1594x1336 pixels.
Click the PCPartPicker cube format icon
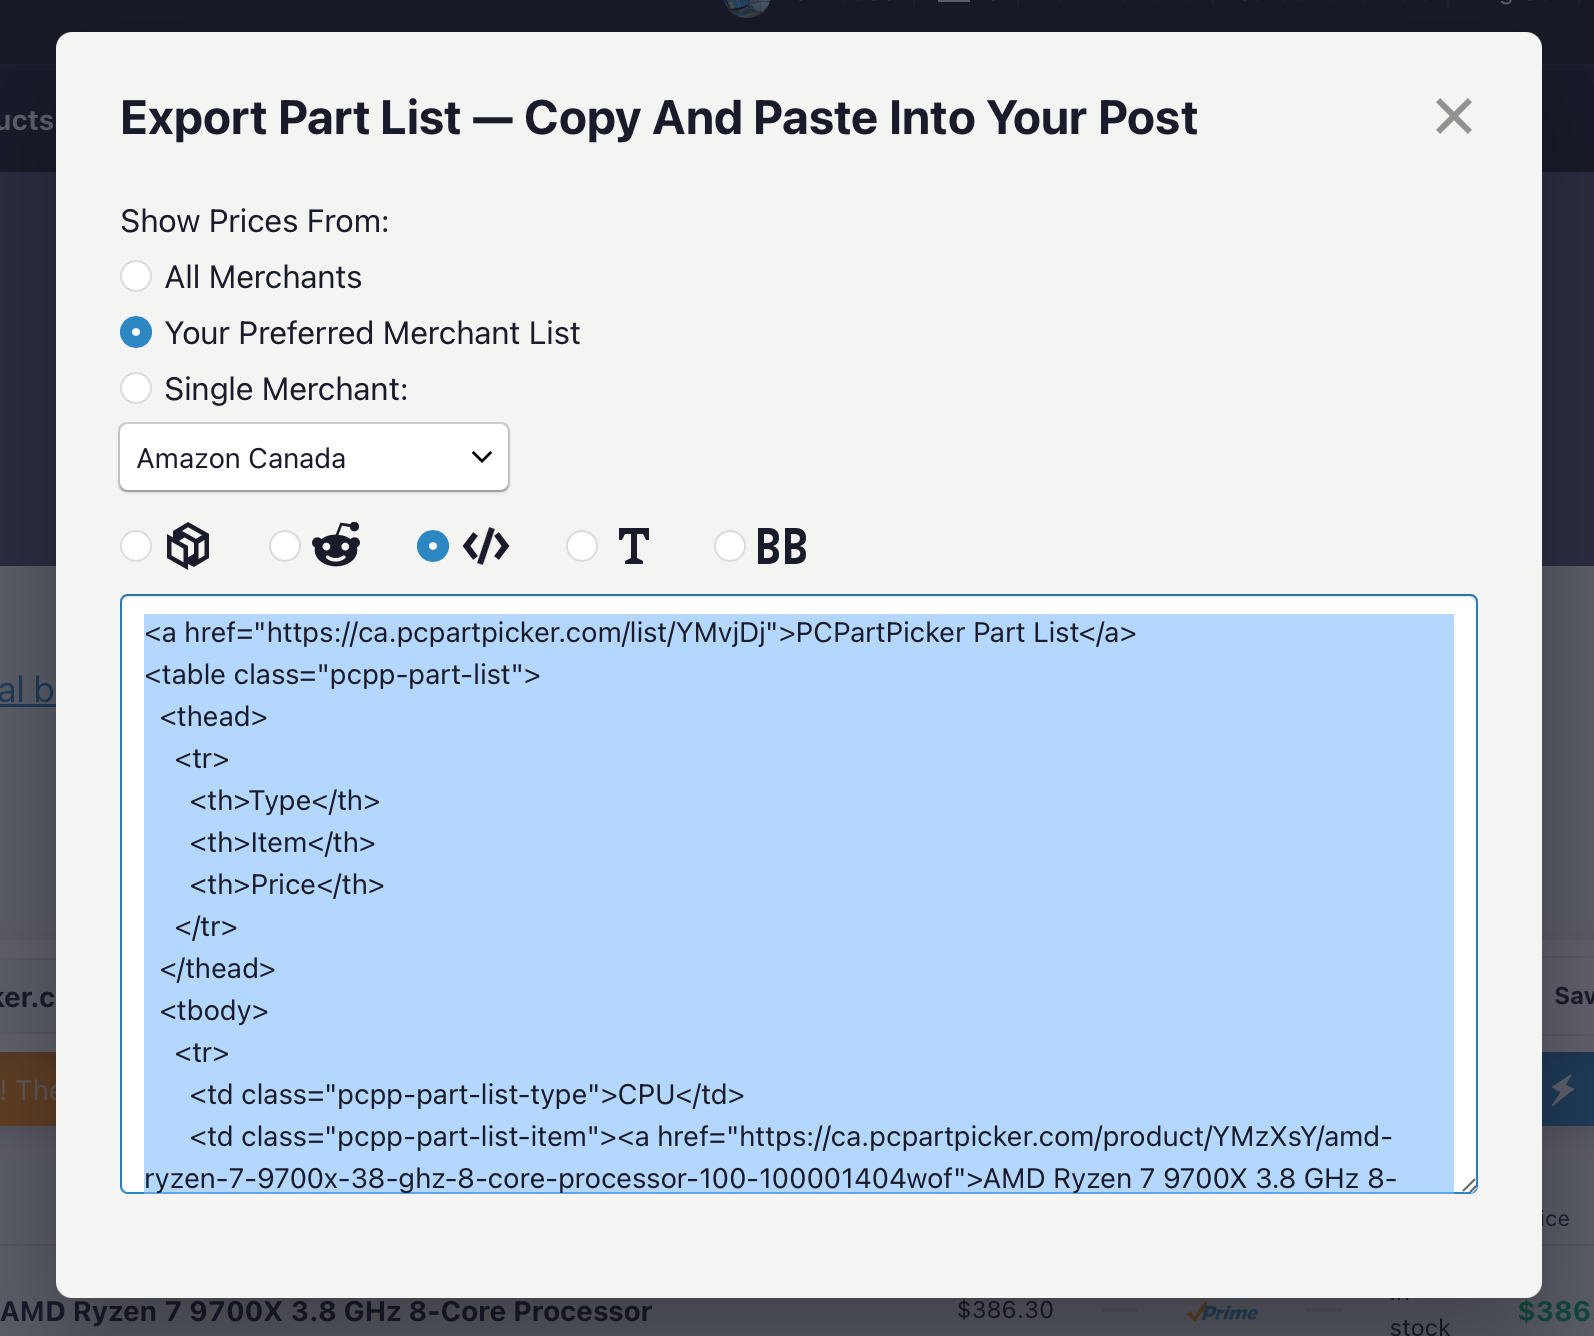point(188,546)
